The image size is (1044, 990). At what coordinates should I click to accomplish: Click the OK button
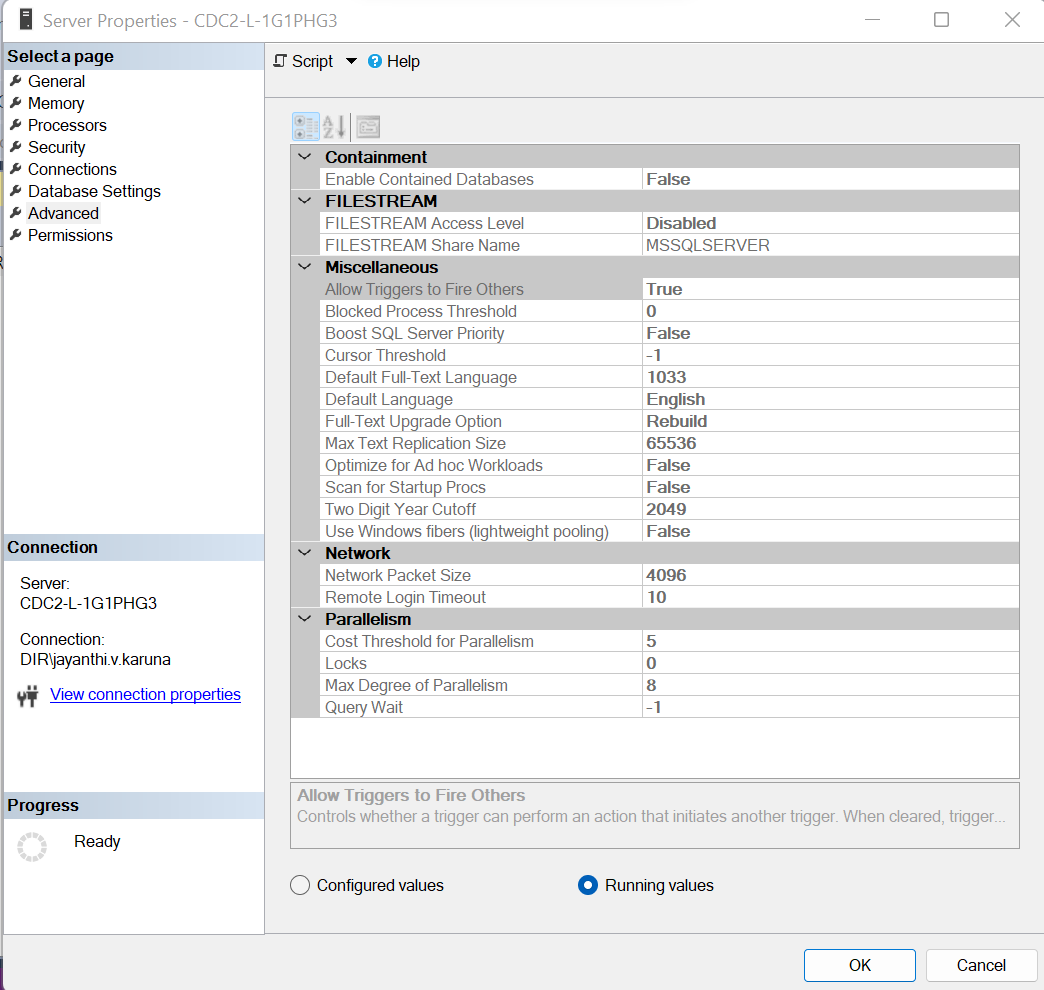click(860, 965)
